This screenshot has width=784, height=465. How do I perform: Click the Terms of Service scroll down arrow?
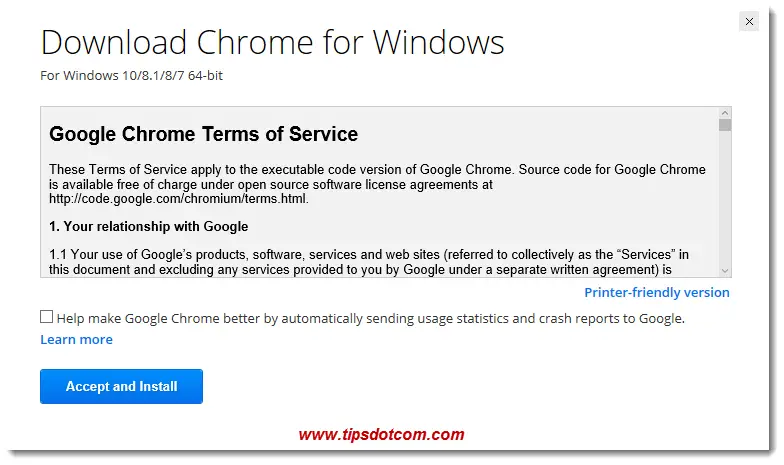[x=725, y=270]
